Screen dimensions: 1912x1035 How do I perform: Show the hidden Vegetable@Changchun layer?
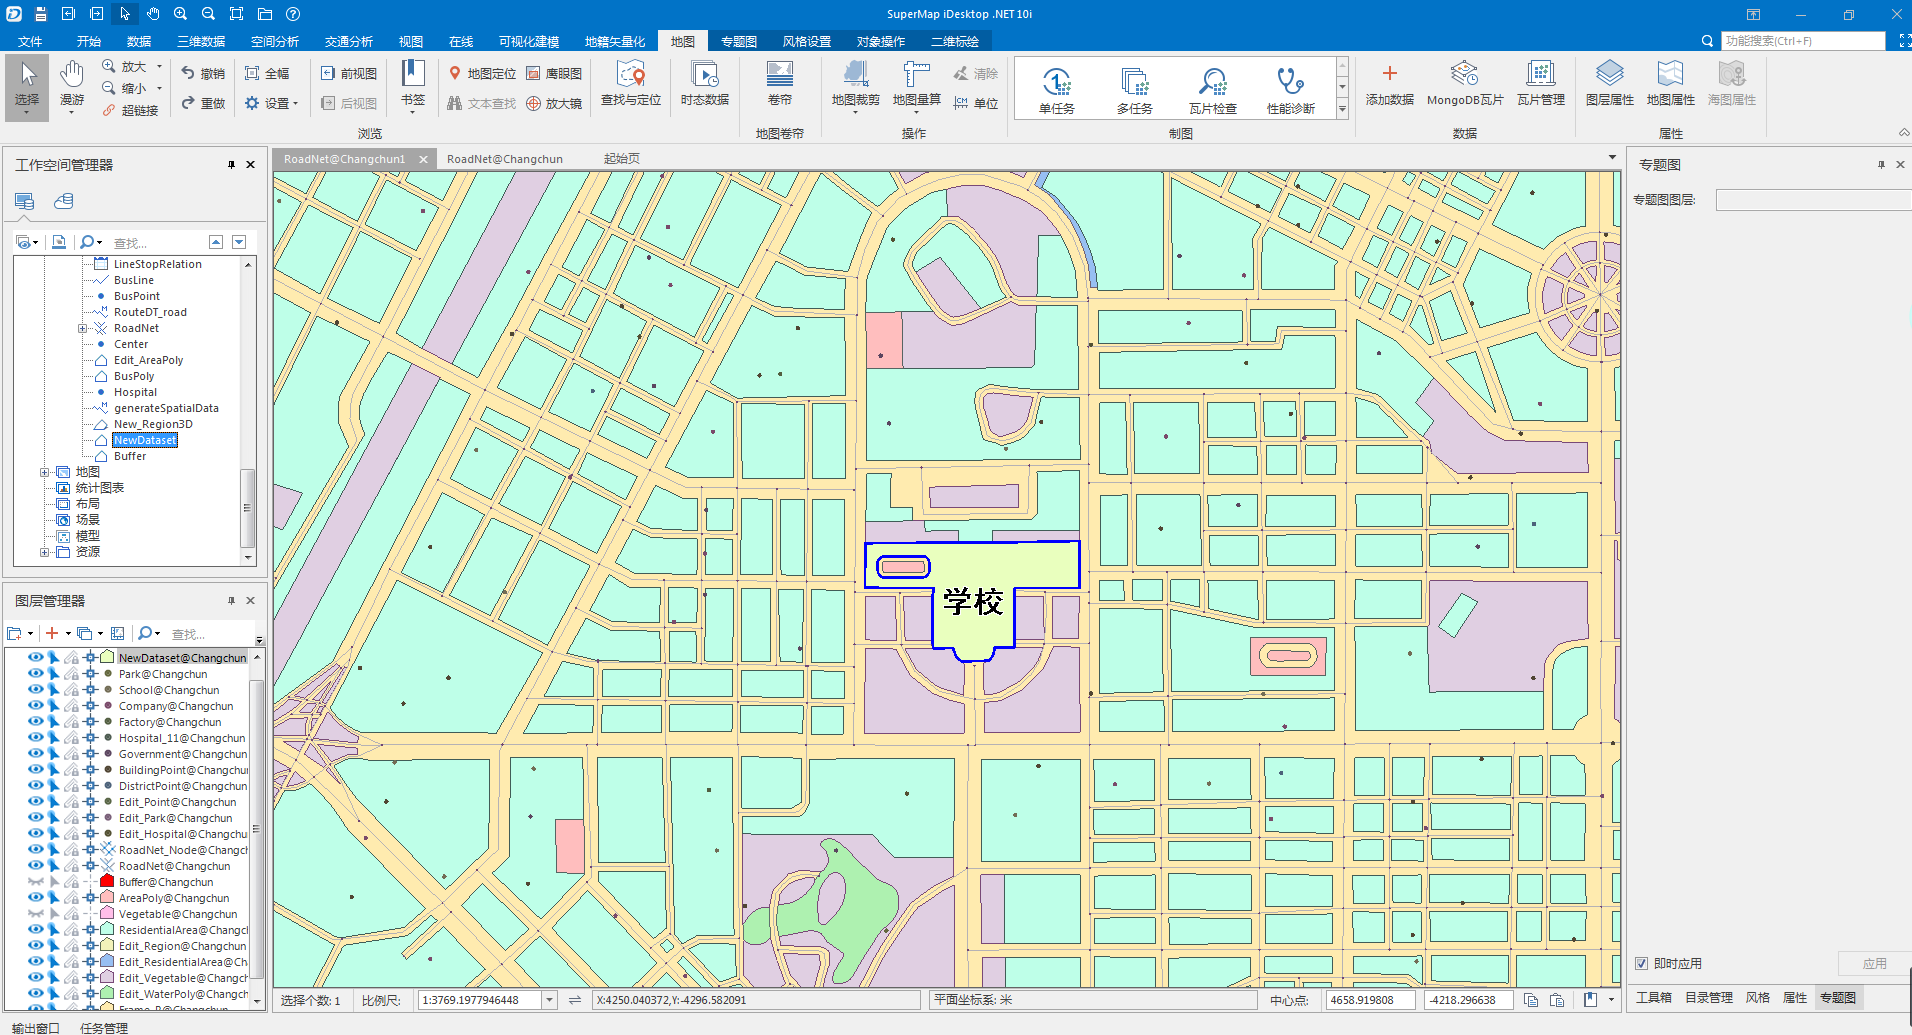coord(36,914)
